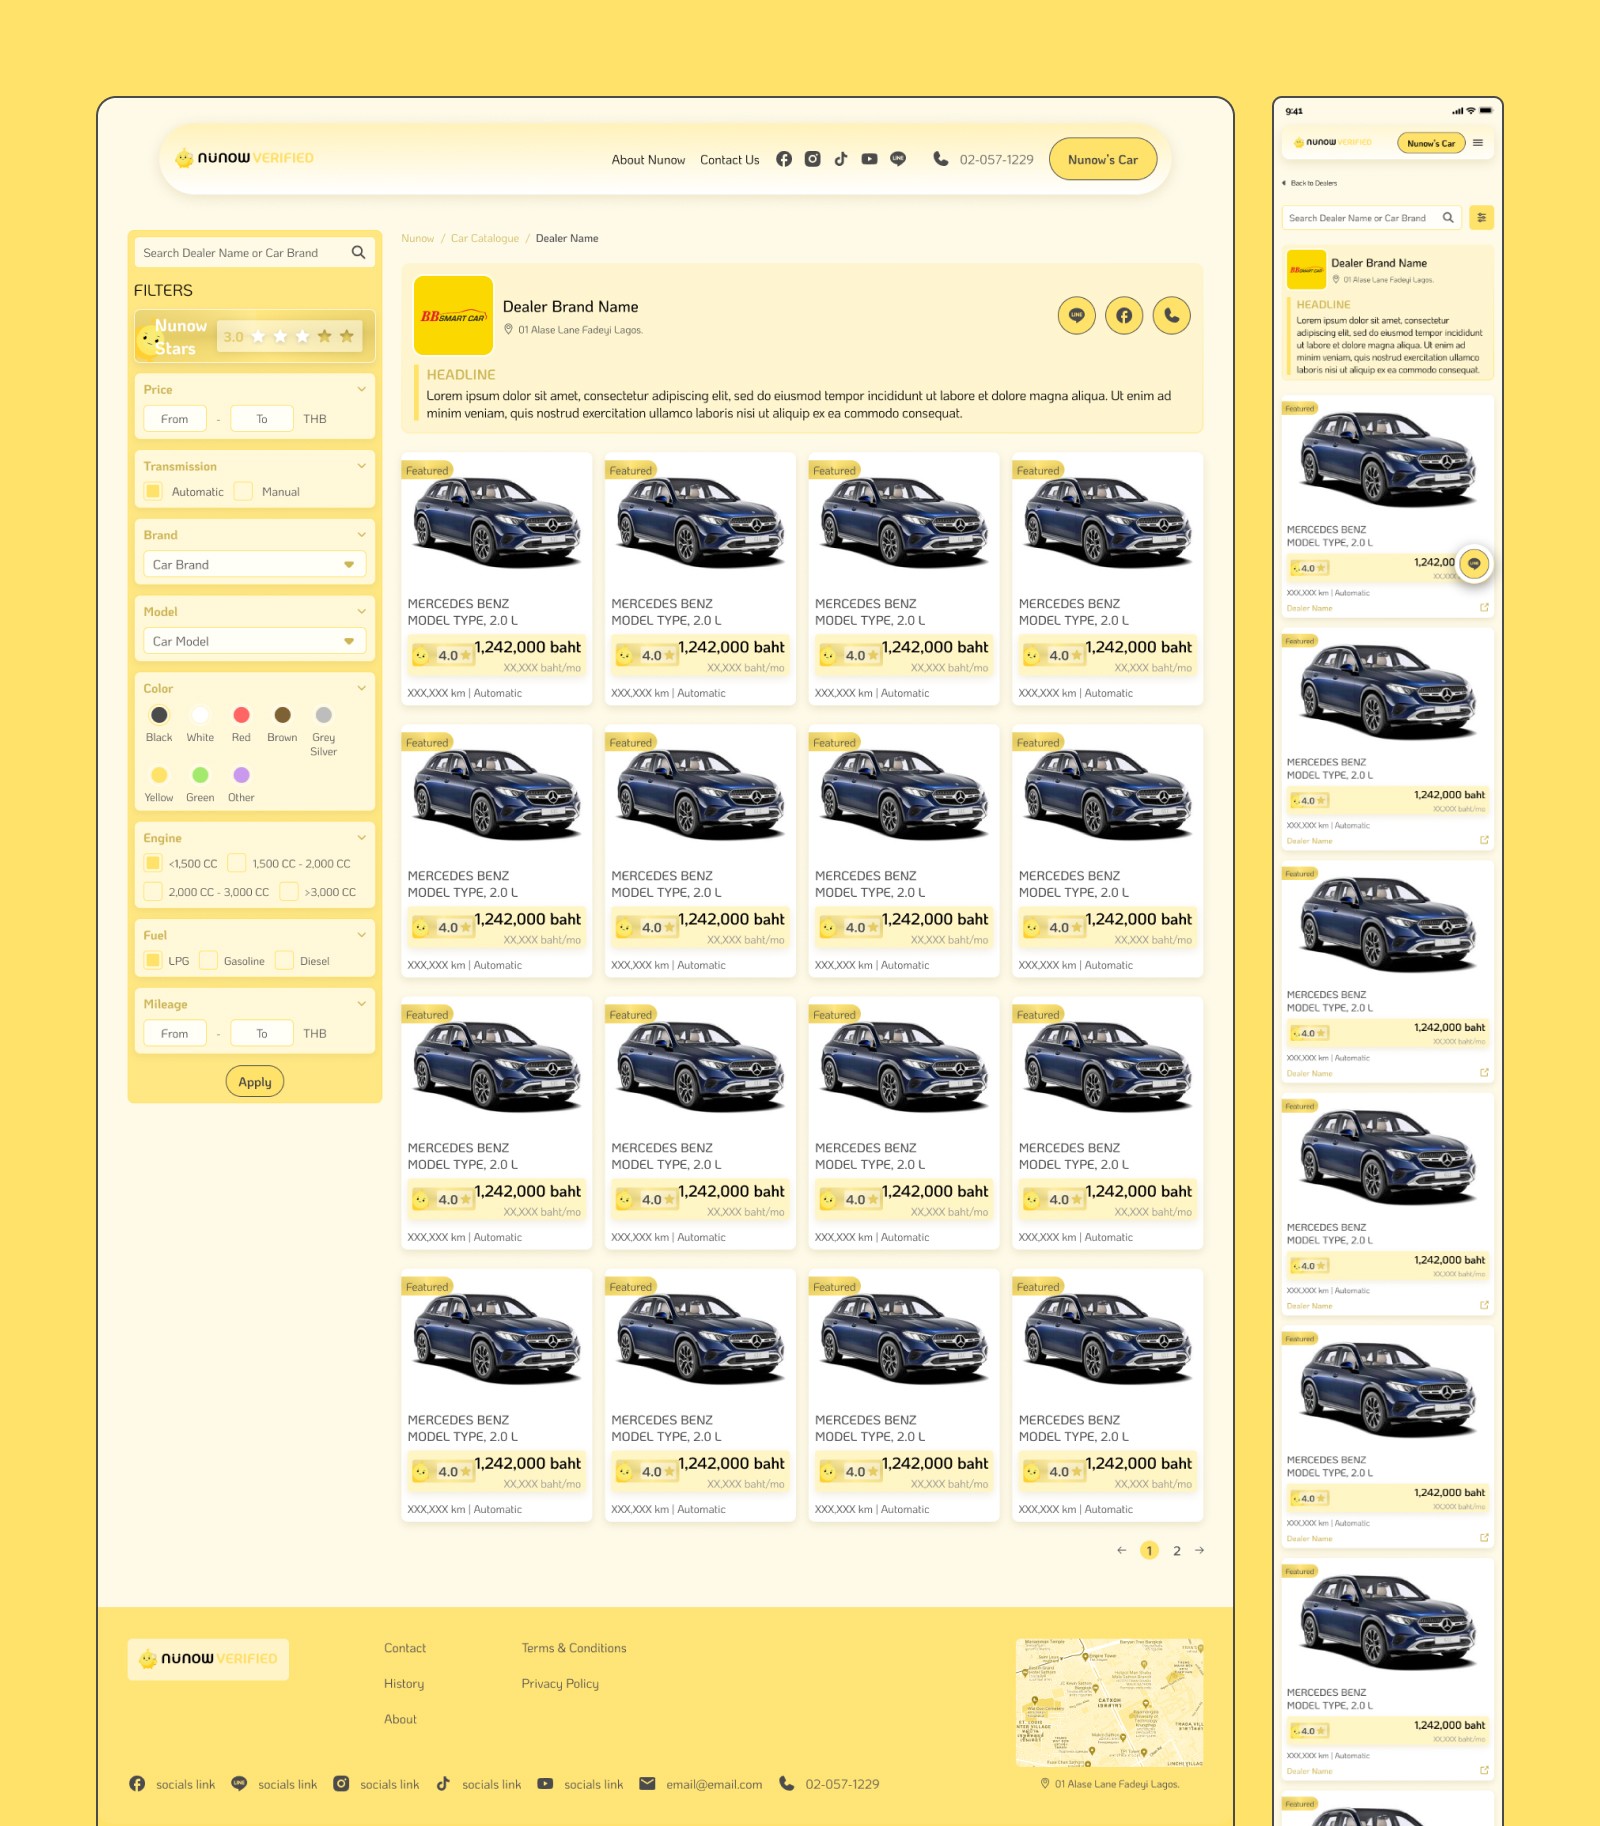The image size is (1600, 1826).
Task: Open YouTube icon in the top header
Action: tap(869, 159)
